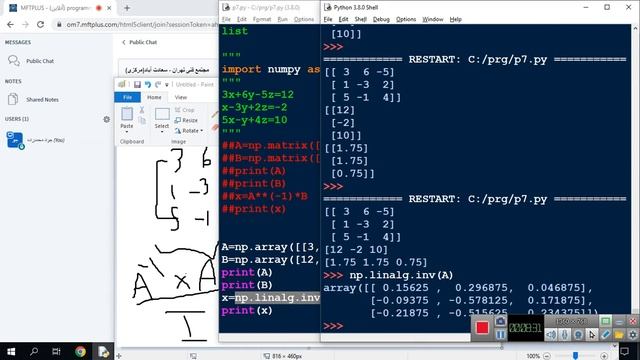
Task: Collapse Public Chat via back chevron
Action: 124,42
